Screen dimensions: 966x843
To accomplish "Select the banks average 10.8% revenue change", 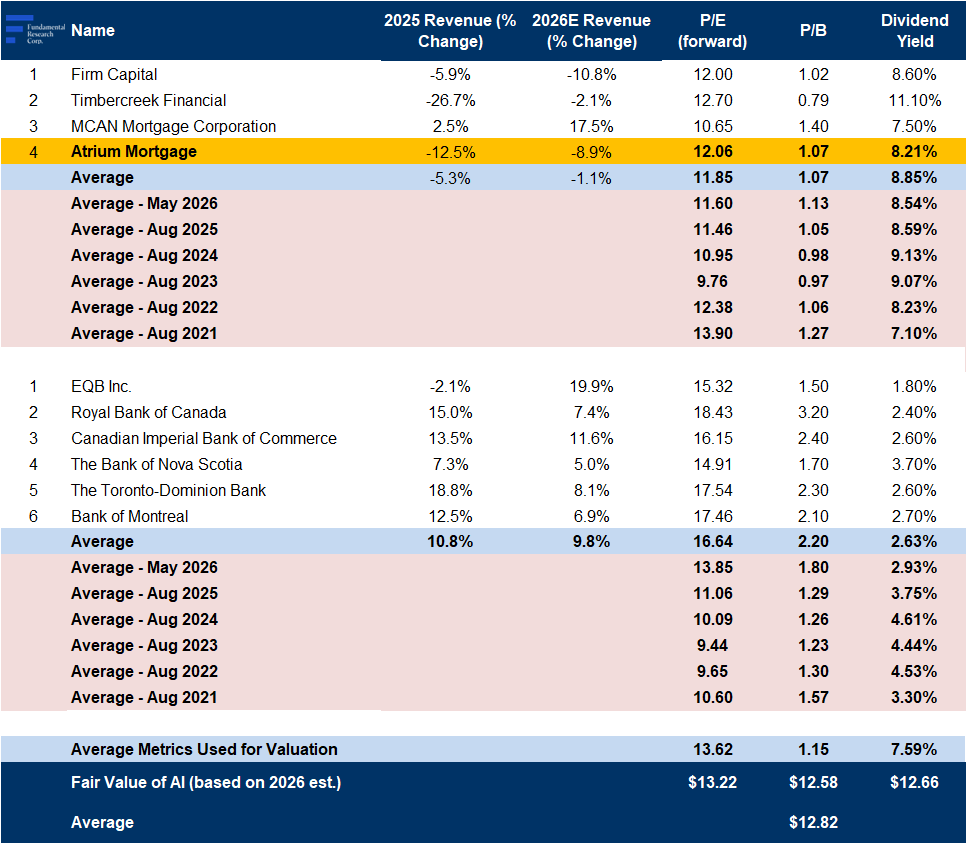I will point(450,542).
